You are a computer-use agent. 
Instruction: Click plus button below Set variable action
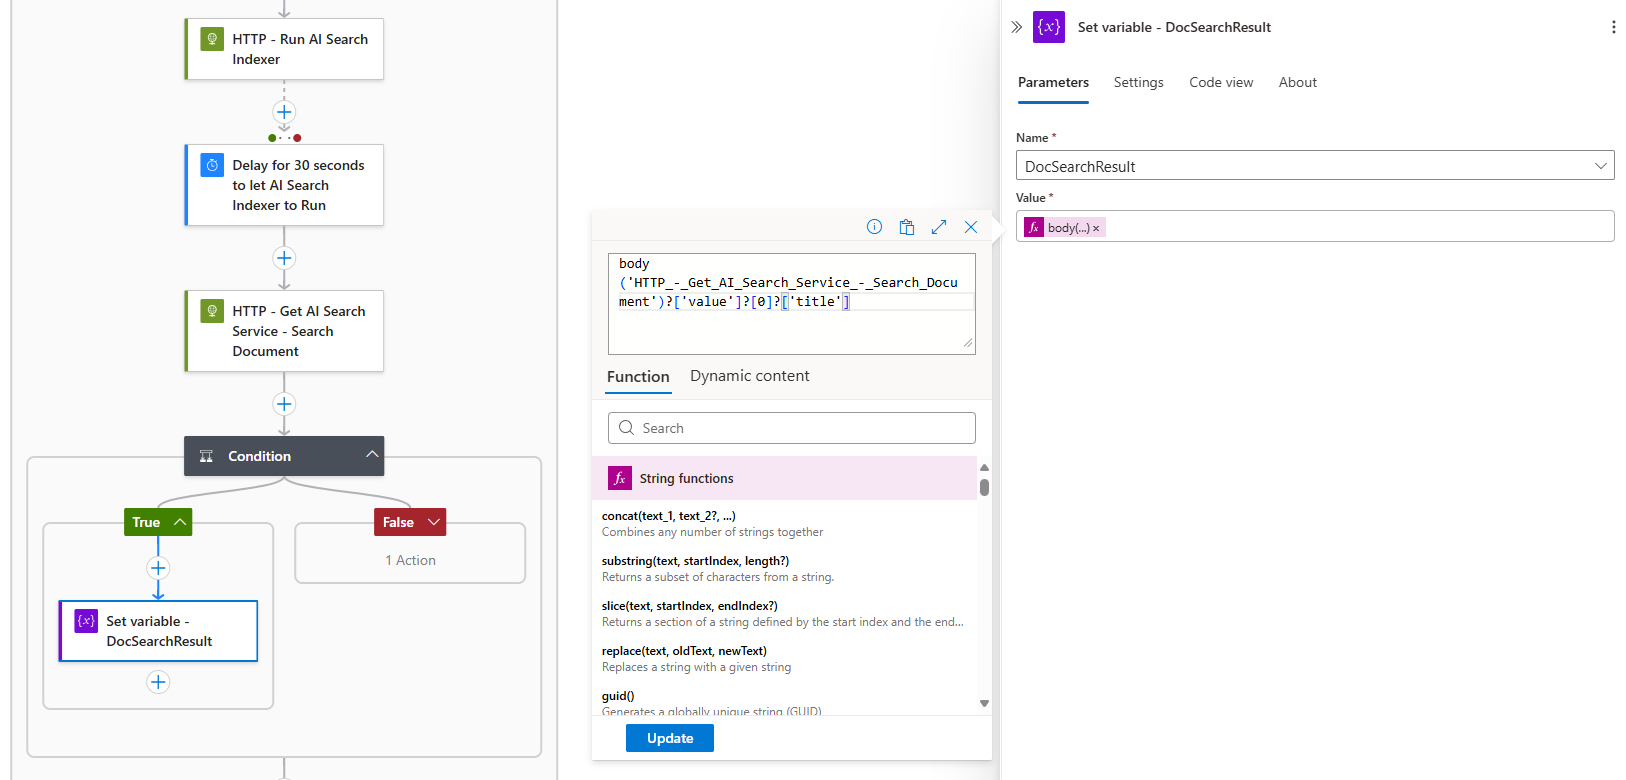(x=158, y=682)
